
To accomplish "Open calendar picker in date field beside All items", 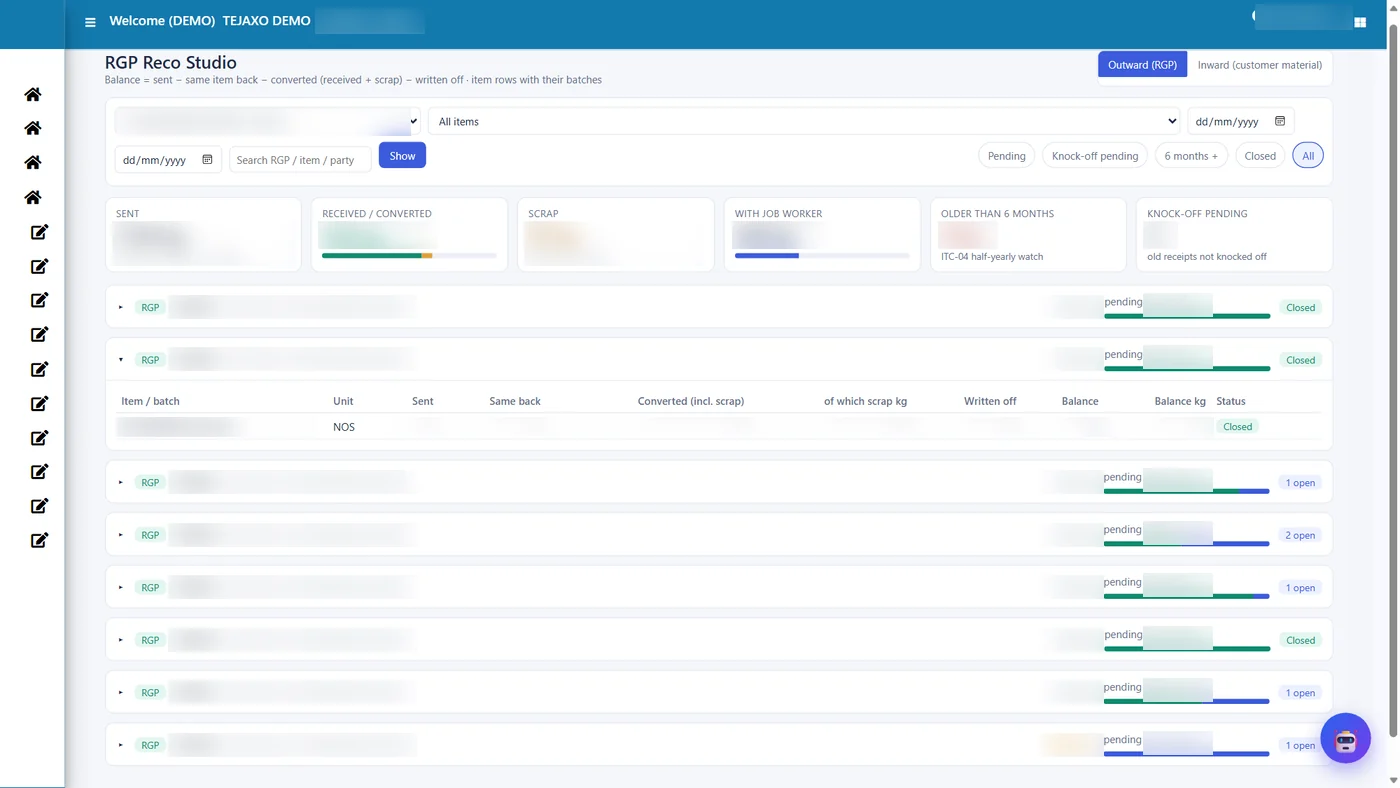I will (x=1280, y=121).
